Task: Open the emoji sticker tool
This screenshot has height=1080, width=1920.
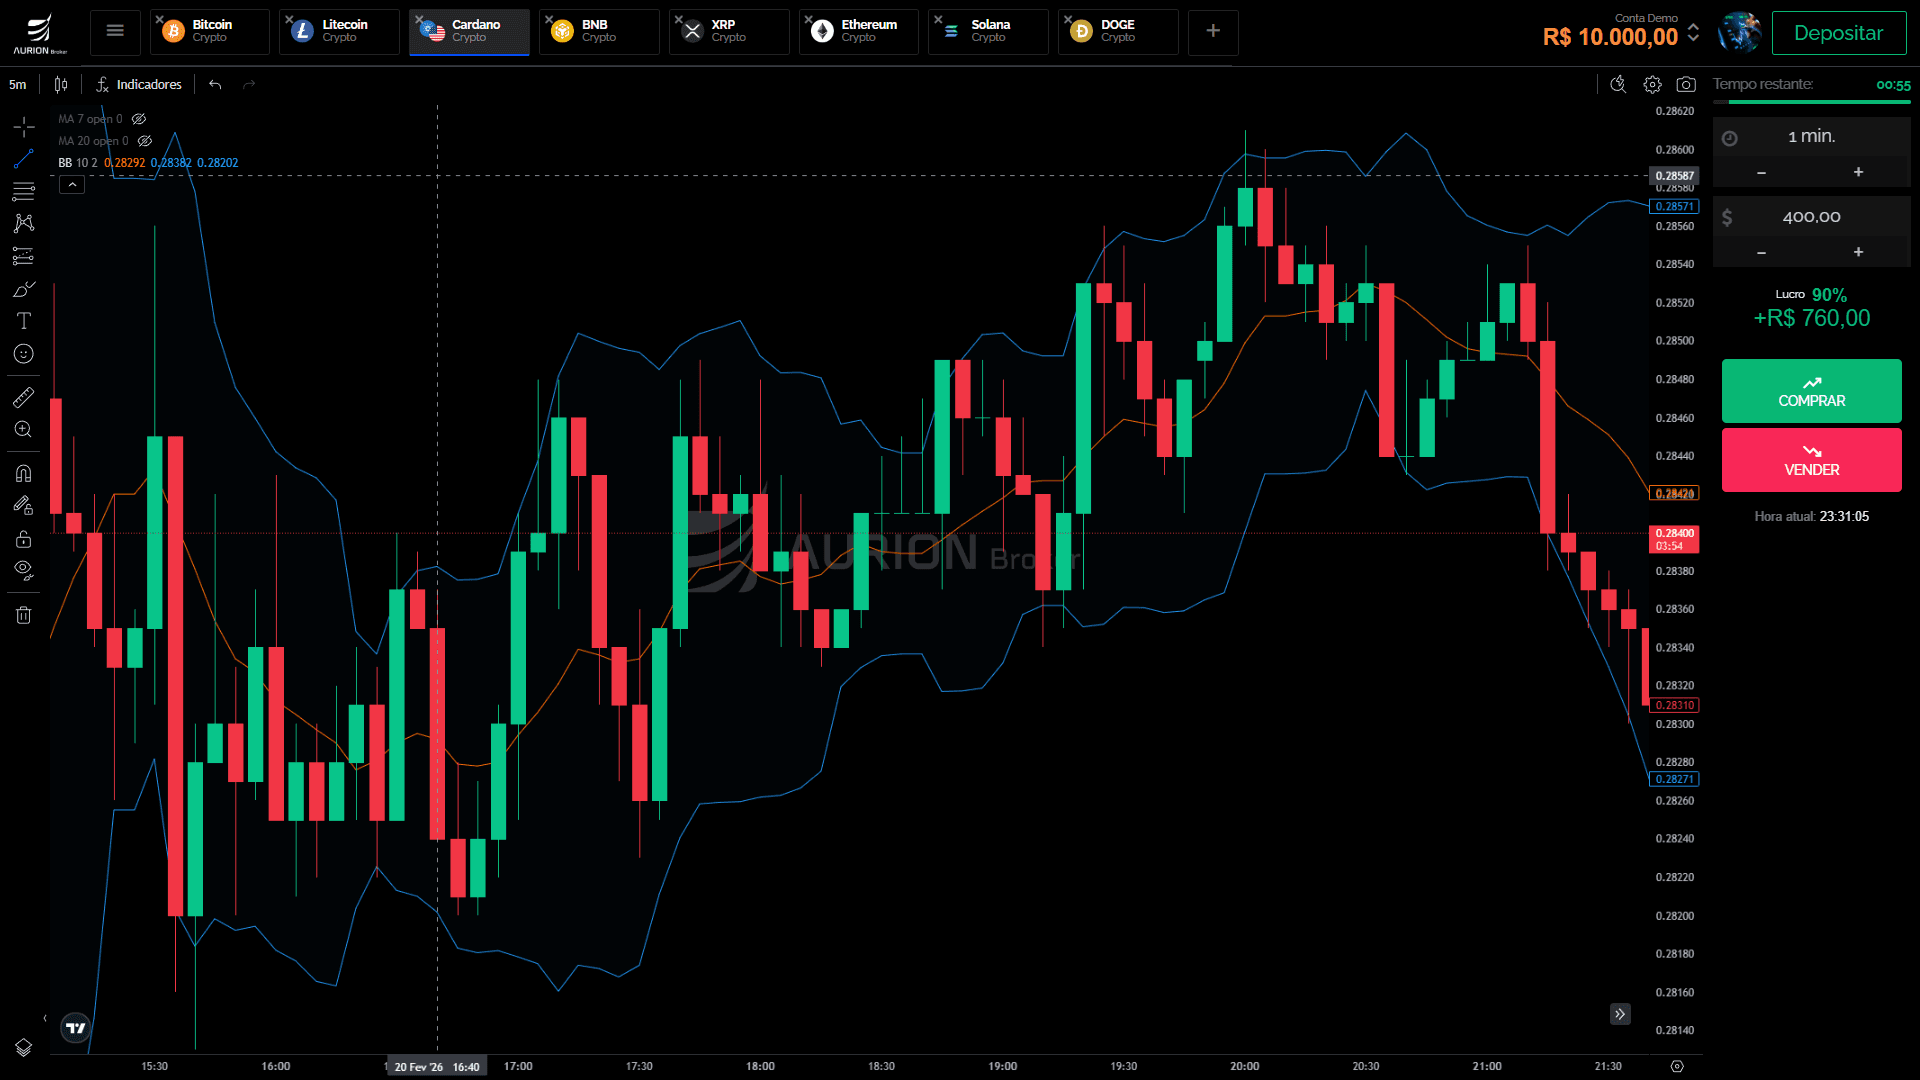Action: pos(23,354)
